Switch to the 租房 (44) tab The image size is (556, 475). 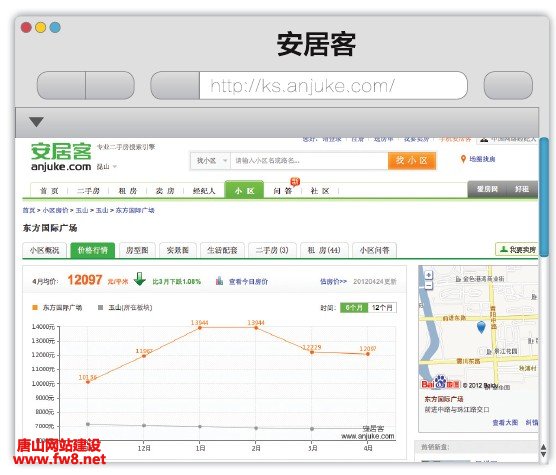[x=324, y=250]
